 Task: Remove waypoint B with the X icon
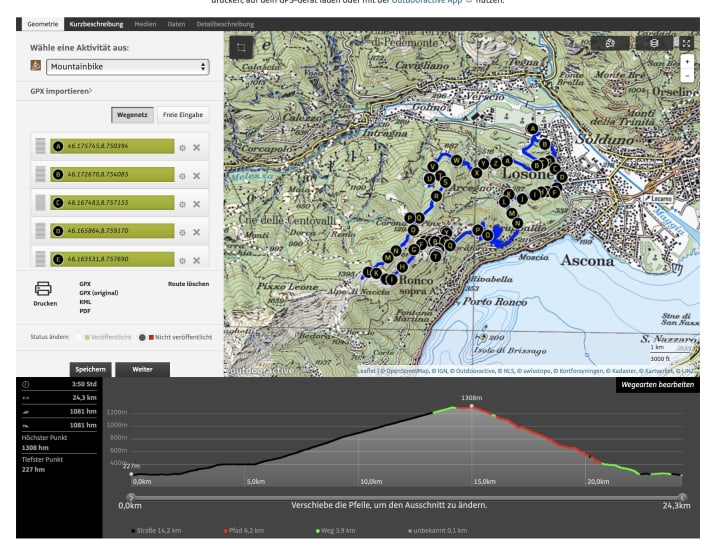[x=196, y=175]
